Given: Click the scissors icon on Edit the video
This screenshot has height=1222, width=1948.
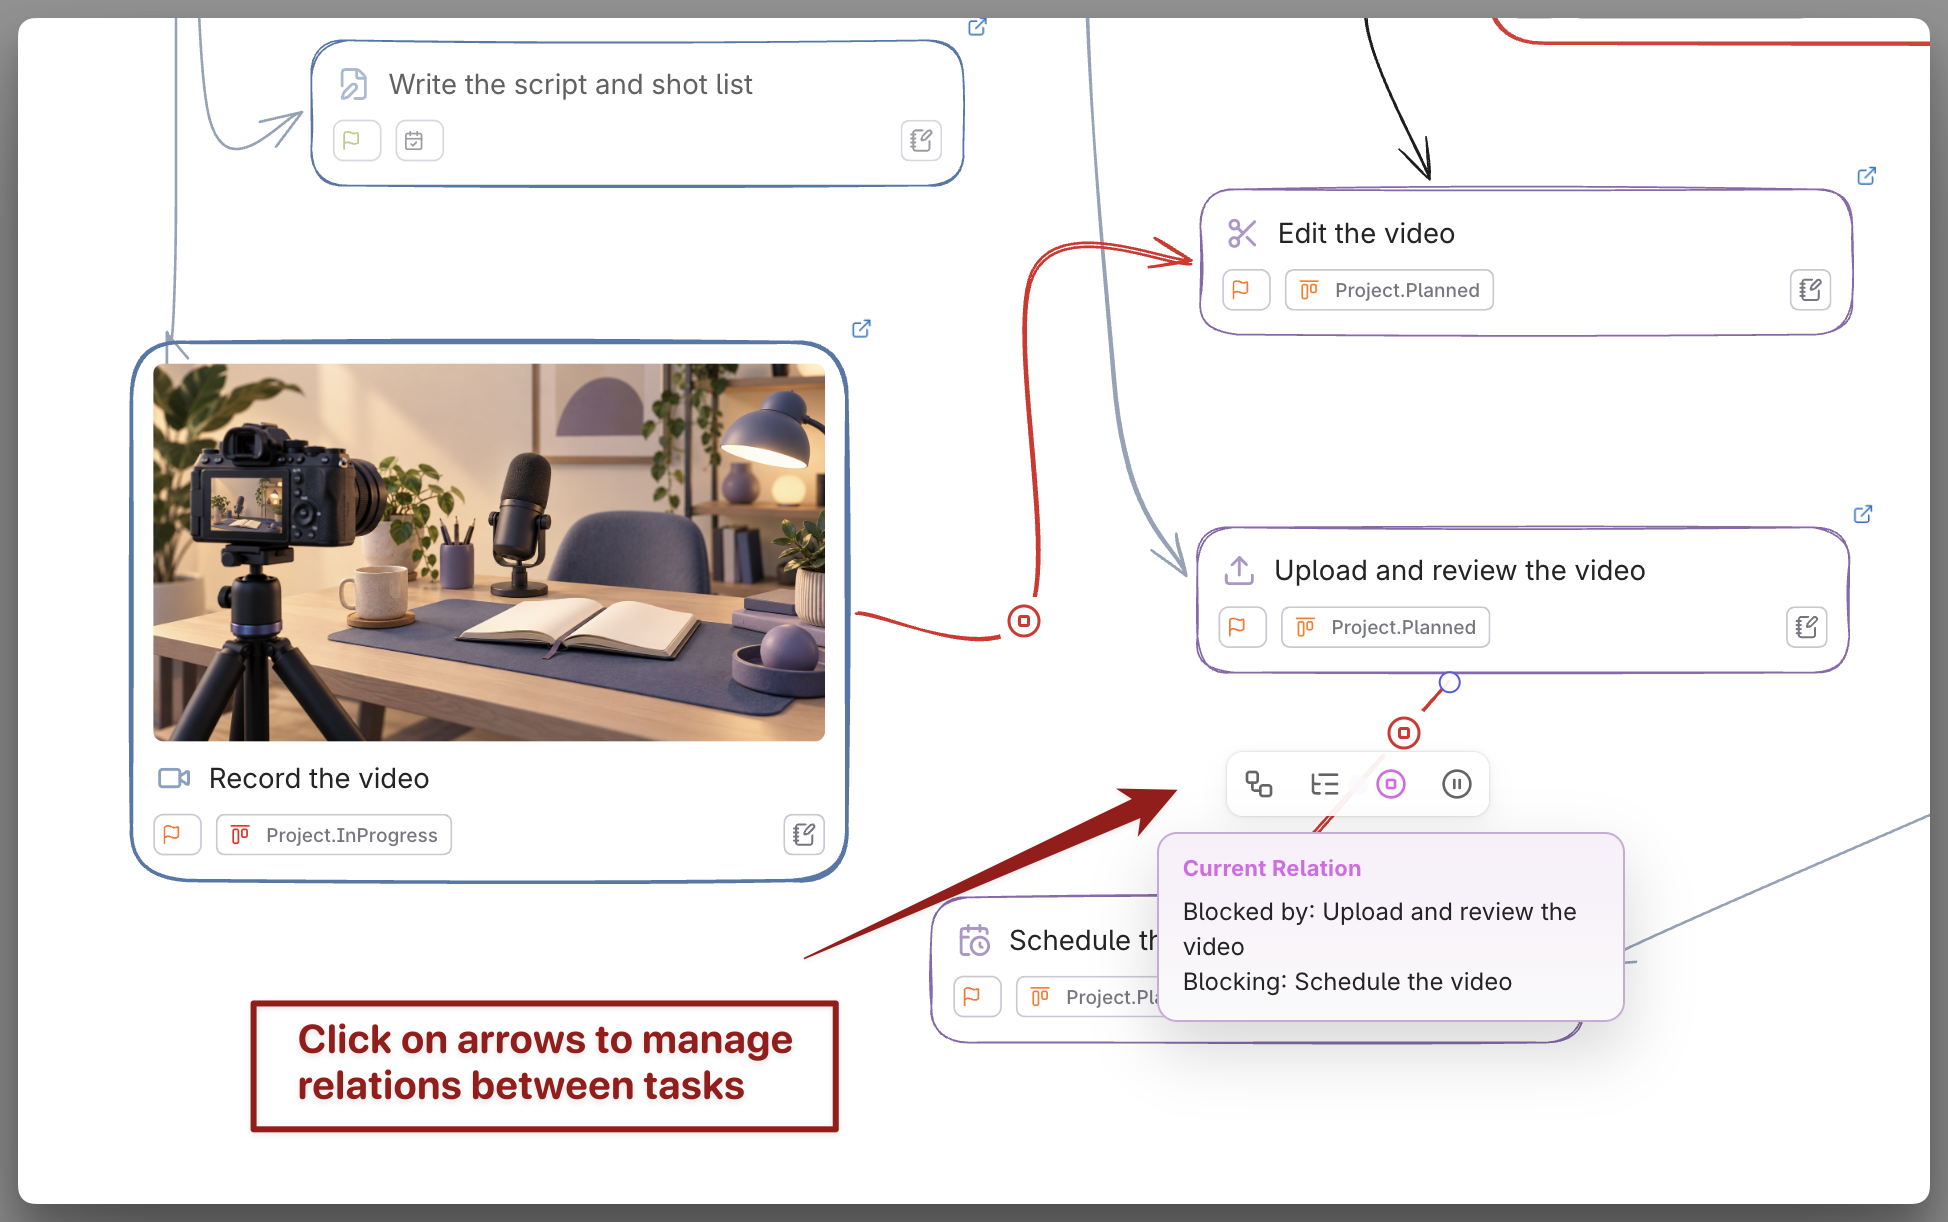Looking at the screenshot, I should point(1242,234).
